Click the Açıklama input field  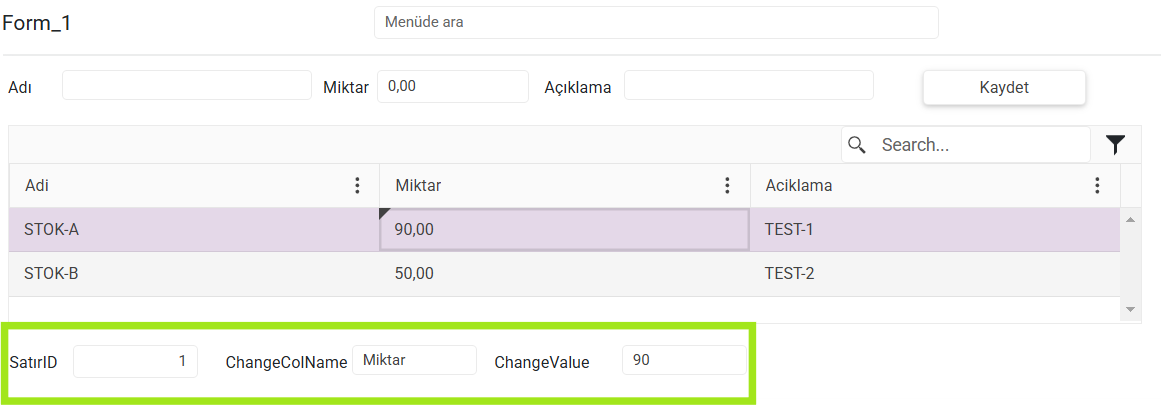pyautogui.click(x=749, y=85)
